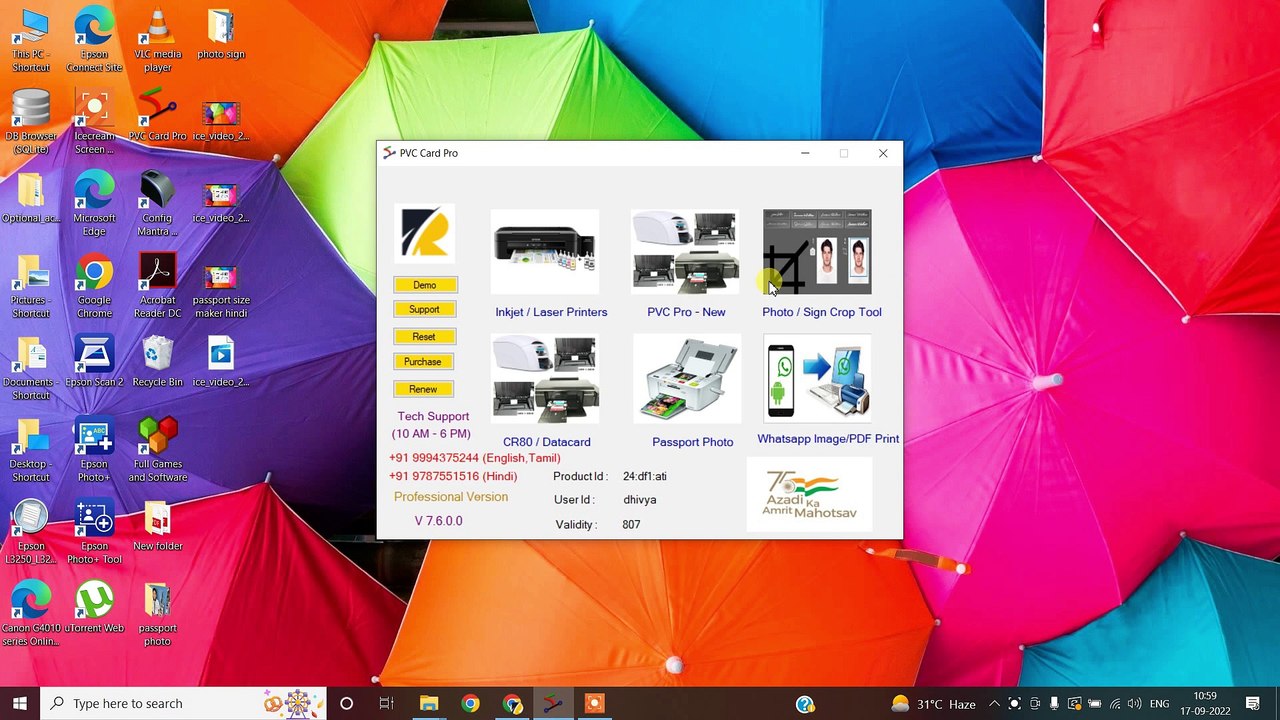This screenshot has height=720, width=1280.
Task: Select the passport photo folder icon
Action: click(x=158, y=614)
